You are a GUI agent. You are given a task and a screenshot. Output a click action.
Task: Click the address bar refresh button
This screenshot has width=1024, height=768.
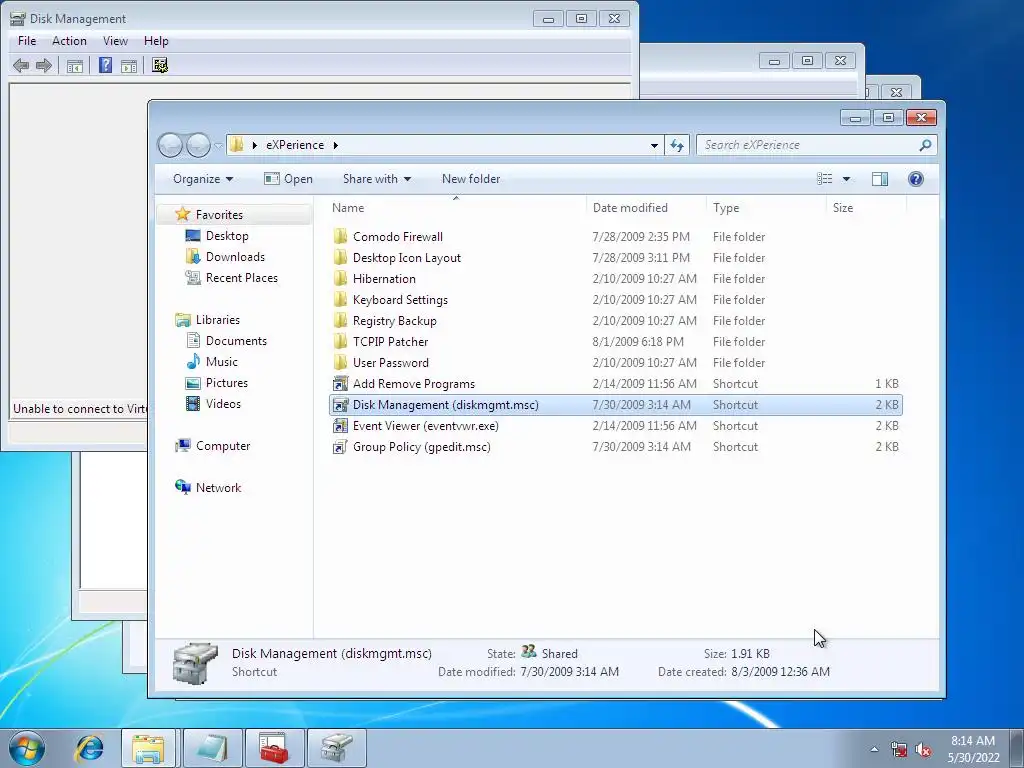677,145
